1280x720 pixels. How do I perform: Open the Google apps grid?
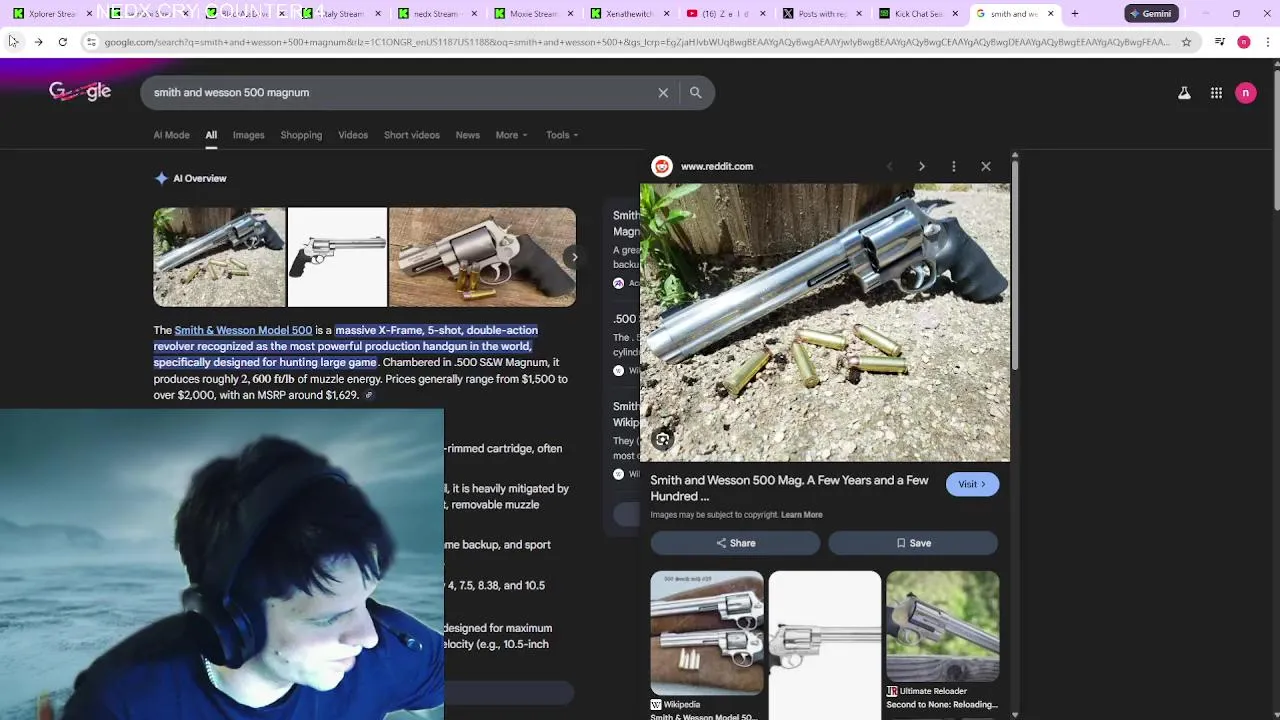click(1216, 93)
